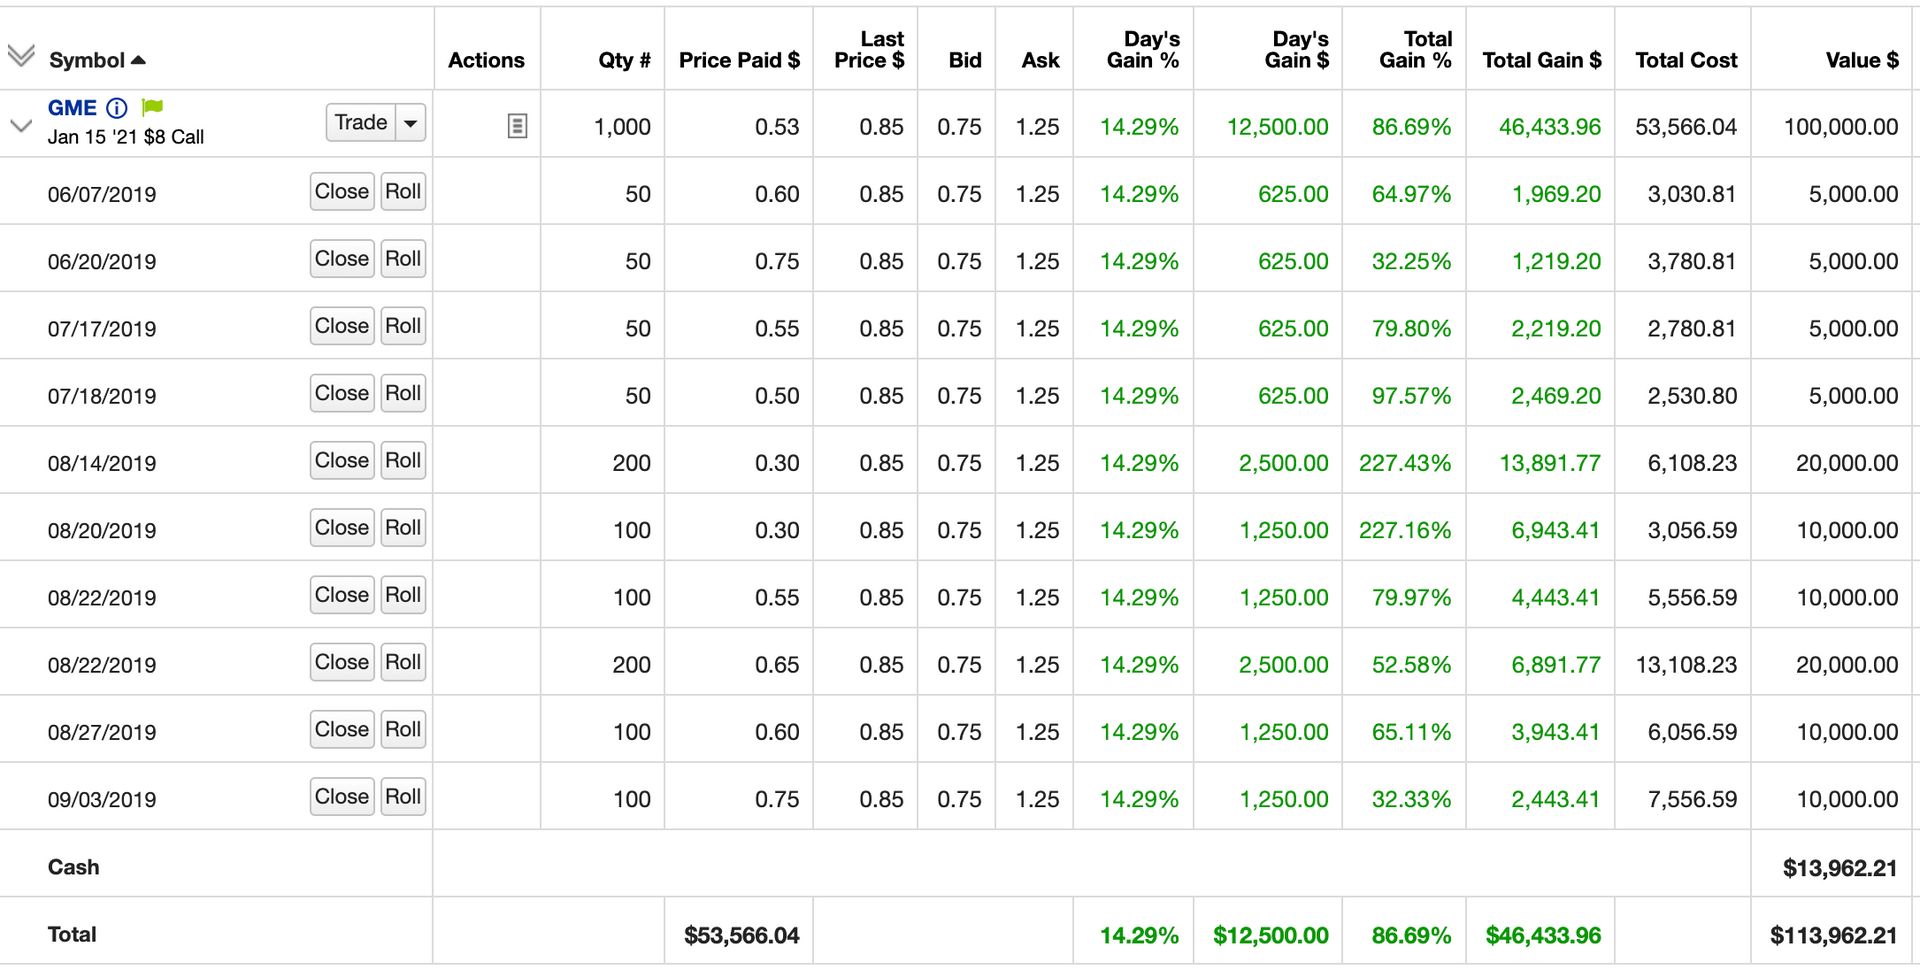Roll the 06/20/2019 lot
Image resolution: width=1920 pixels, height=972 pixels.
tap(403, 258)
